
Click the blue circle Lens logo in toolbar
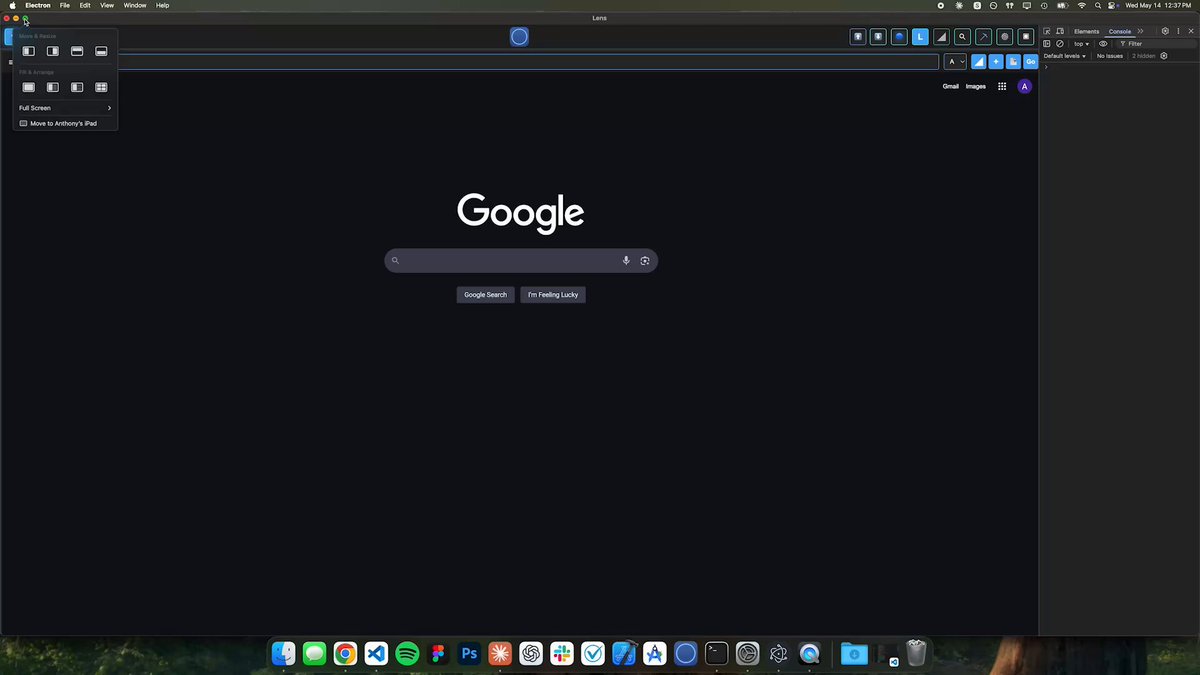[x=519, y=37]
